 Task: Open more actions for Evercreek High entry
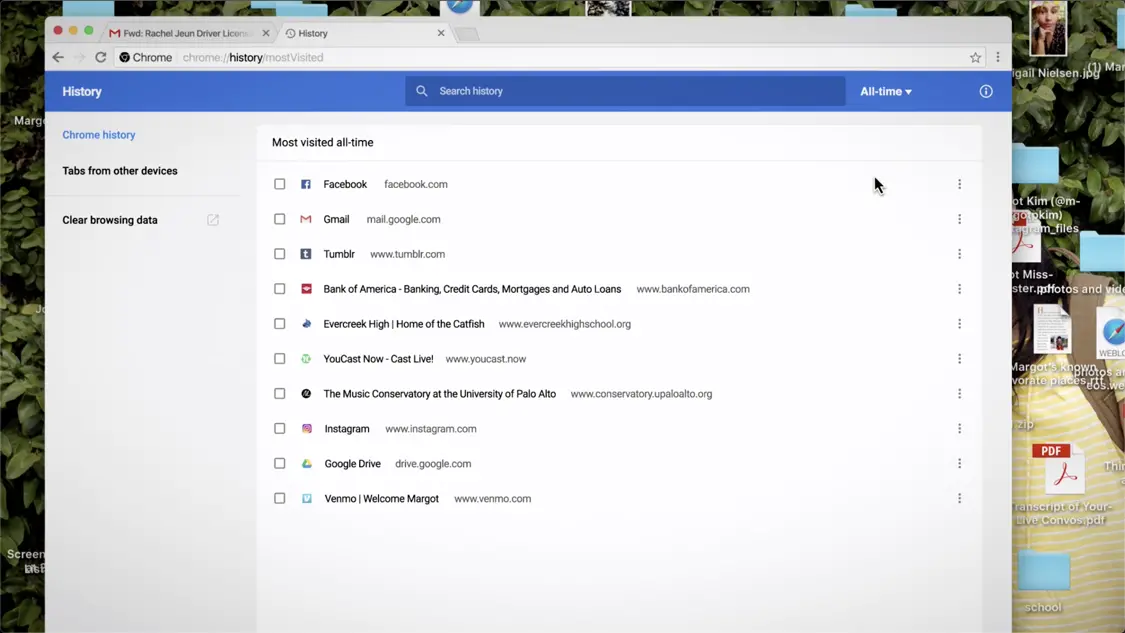pyautogui.click(x=959, y=324)
